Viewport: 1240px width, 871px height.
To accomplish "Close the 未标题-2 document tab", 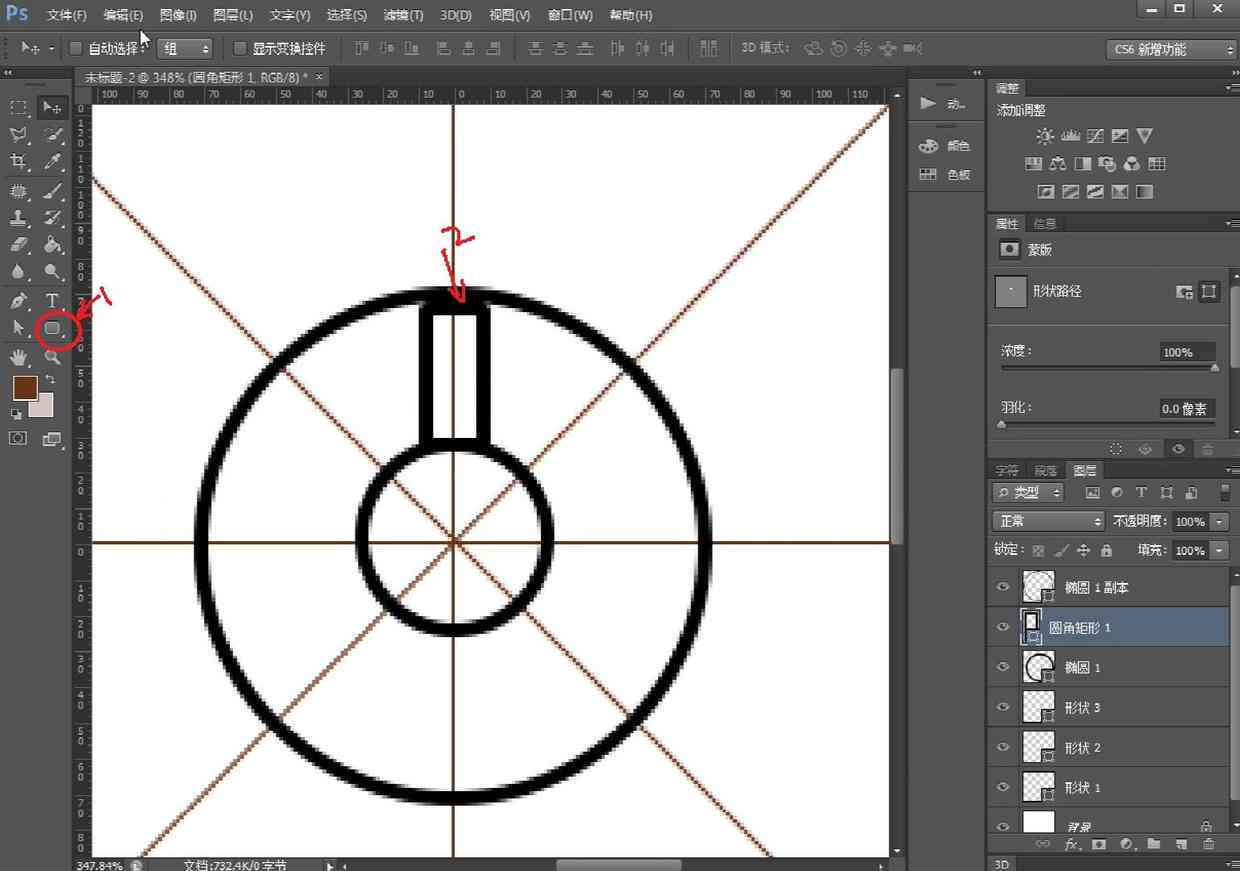I will [320, 77].
